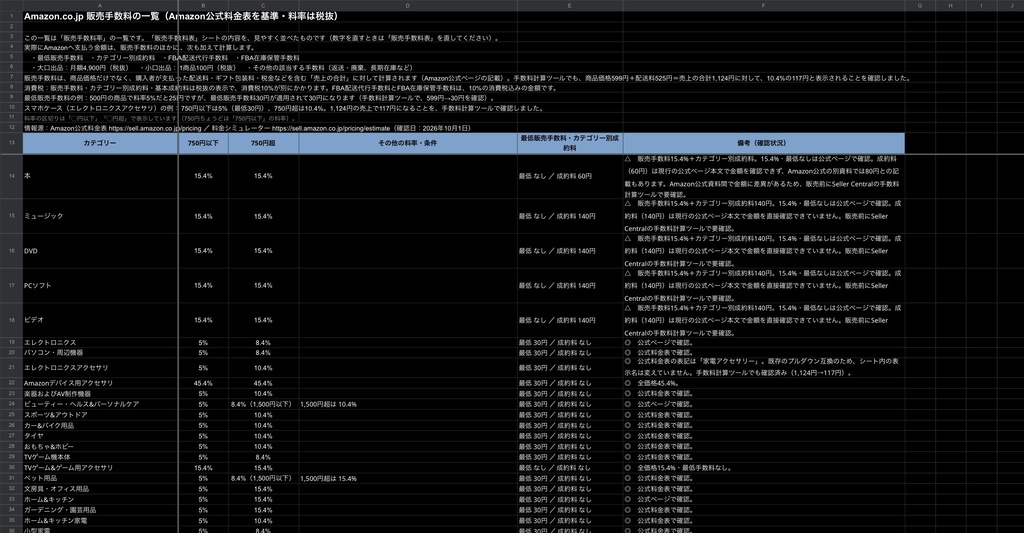Screen dimensions: 1024x533
Task: Click the '5%' cell in TVゲーム機本体 row
Action: 203,457
